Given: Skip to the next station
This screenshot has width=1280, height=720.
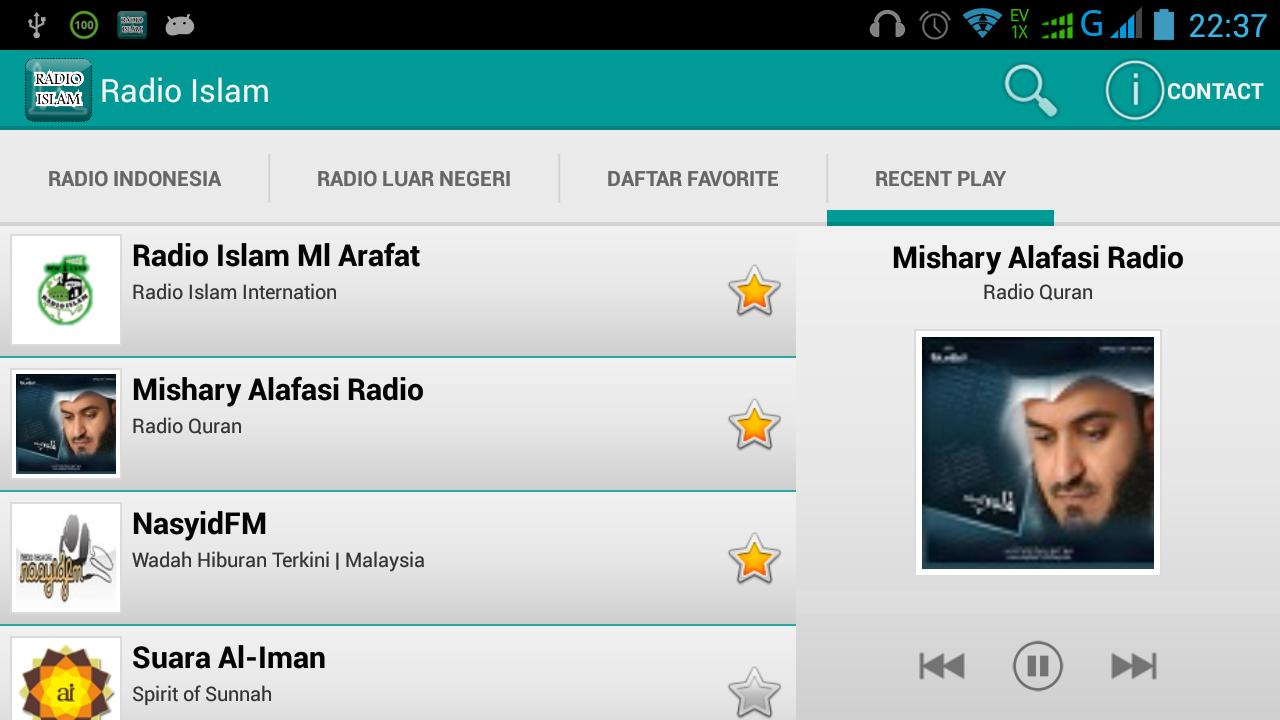Looking at the screenshot, I should (x=1134, y=666).
